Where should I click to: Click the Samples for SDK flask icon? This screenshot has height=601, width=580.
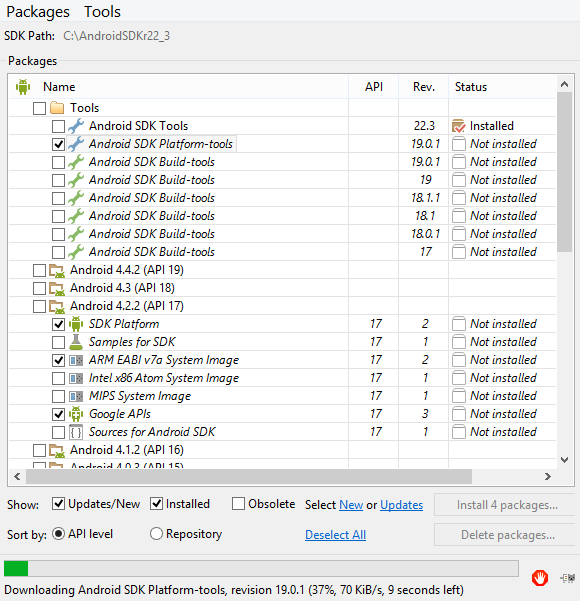pyautogui.click(x=76, y=342)
